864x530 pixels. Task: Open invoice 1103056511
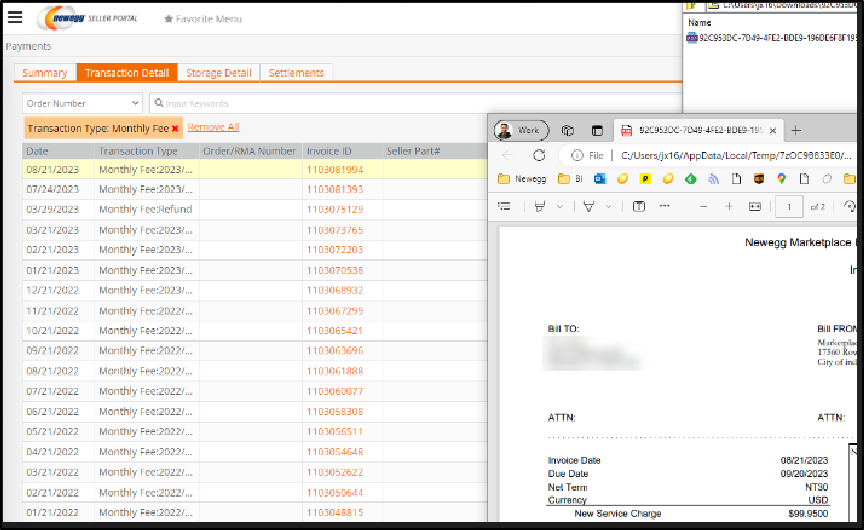tap(335, 431)
